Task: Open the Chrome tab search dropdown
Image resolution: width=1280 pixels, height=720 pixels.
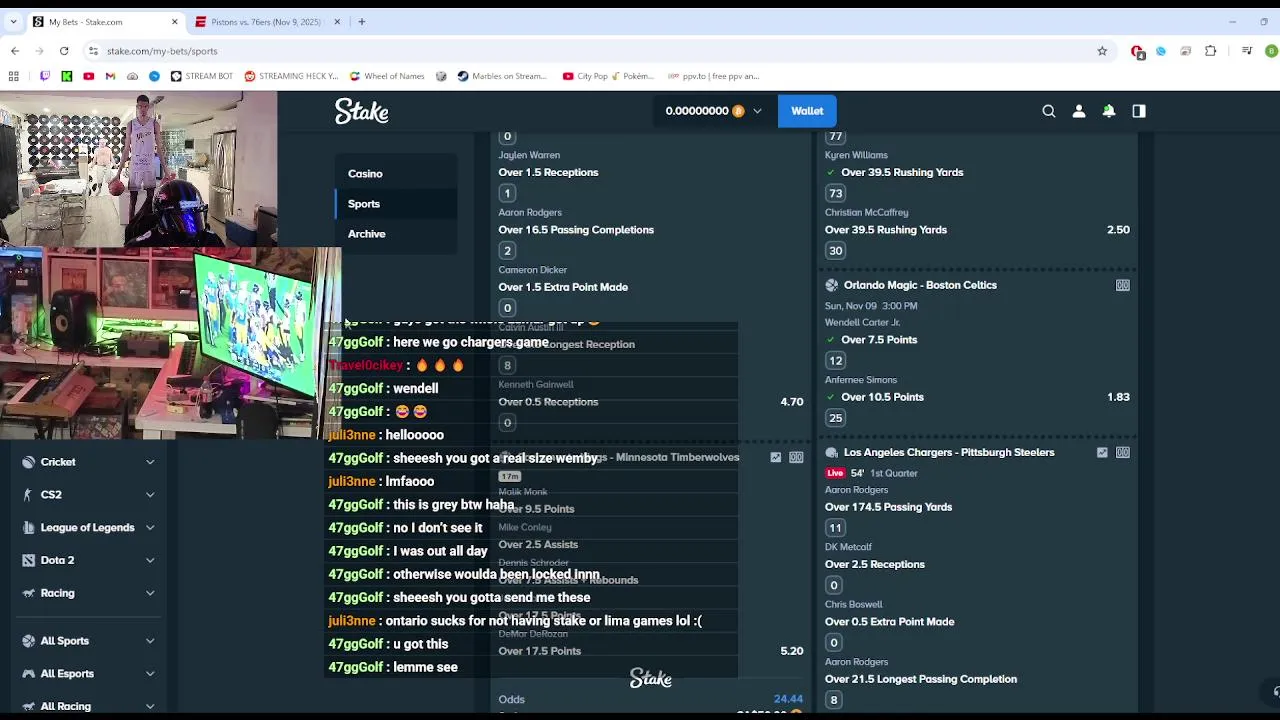Action: (x=13, y=21)
